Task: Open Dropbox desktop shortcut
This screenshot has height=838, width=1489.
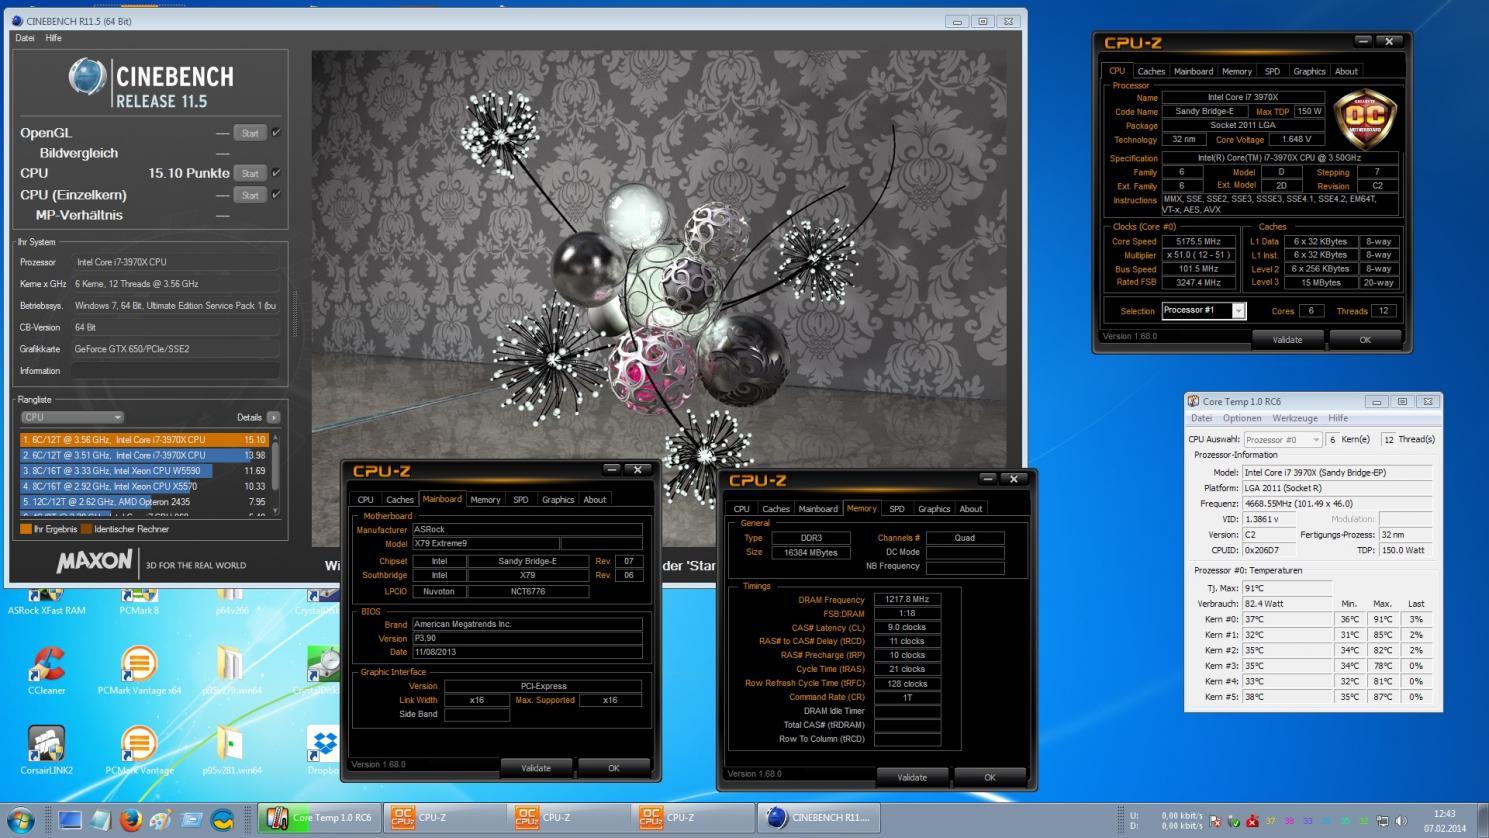Action: [x=323, y=748]
